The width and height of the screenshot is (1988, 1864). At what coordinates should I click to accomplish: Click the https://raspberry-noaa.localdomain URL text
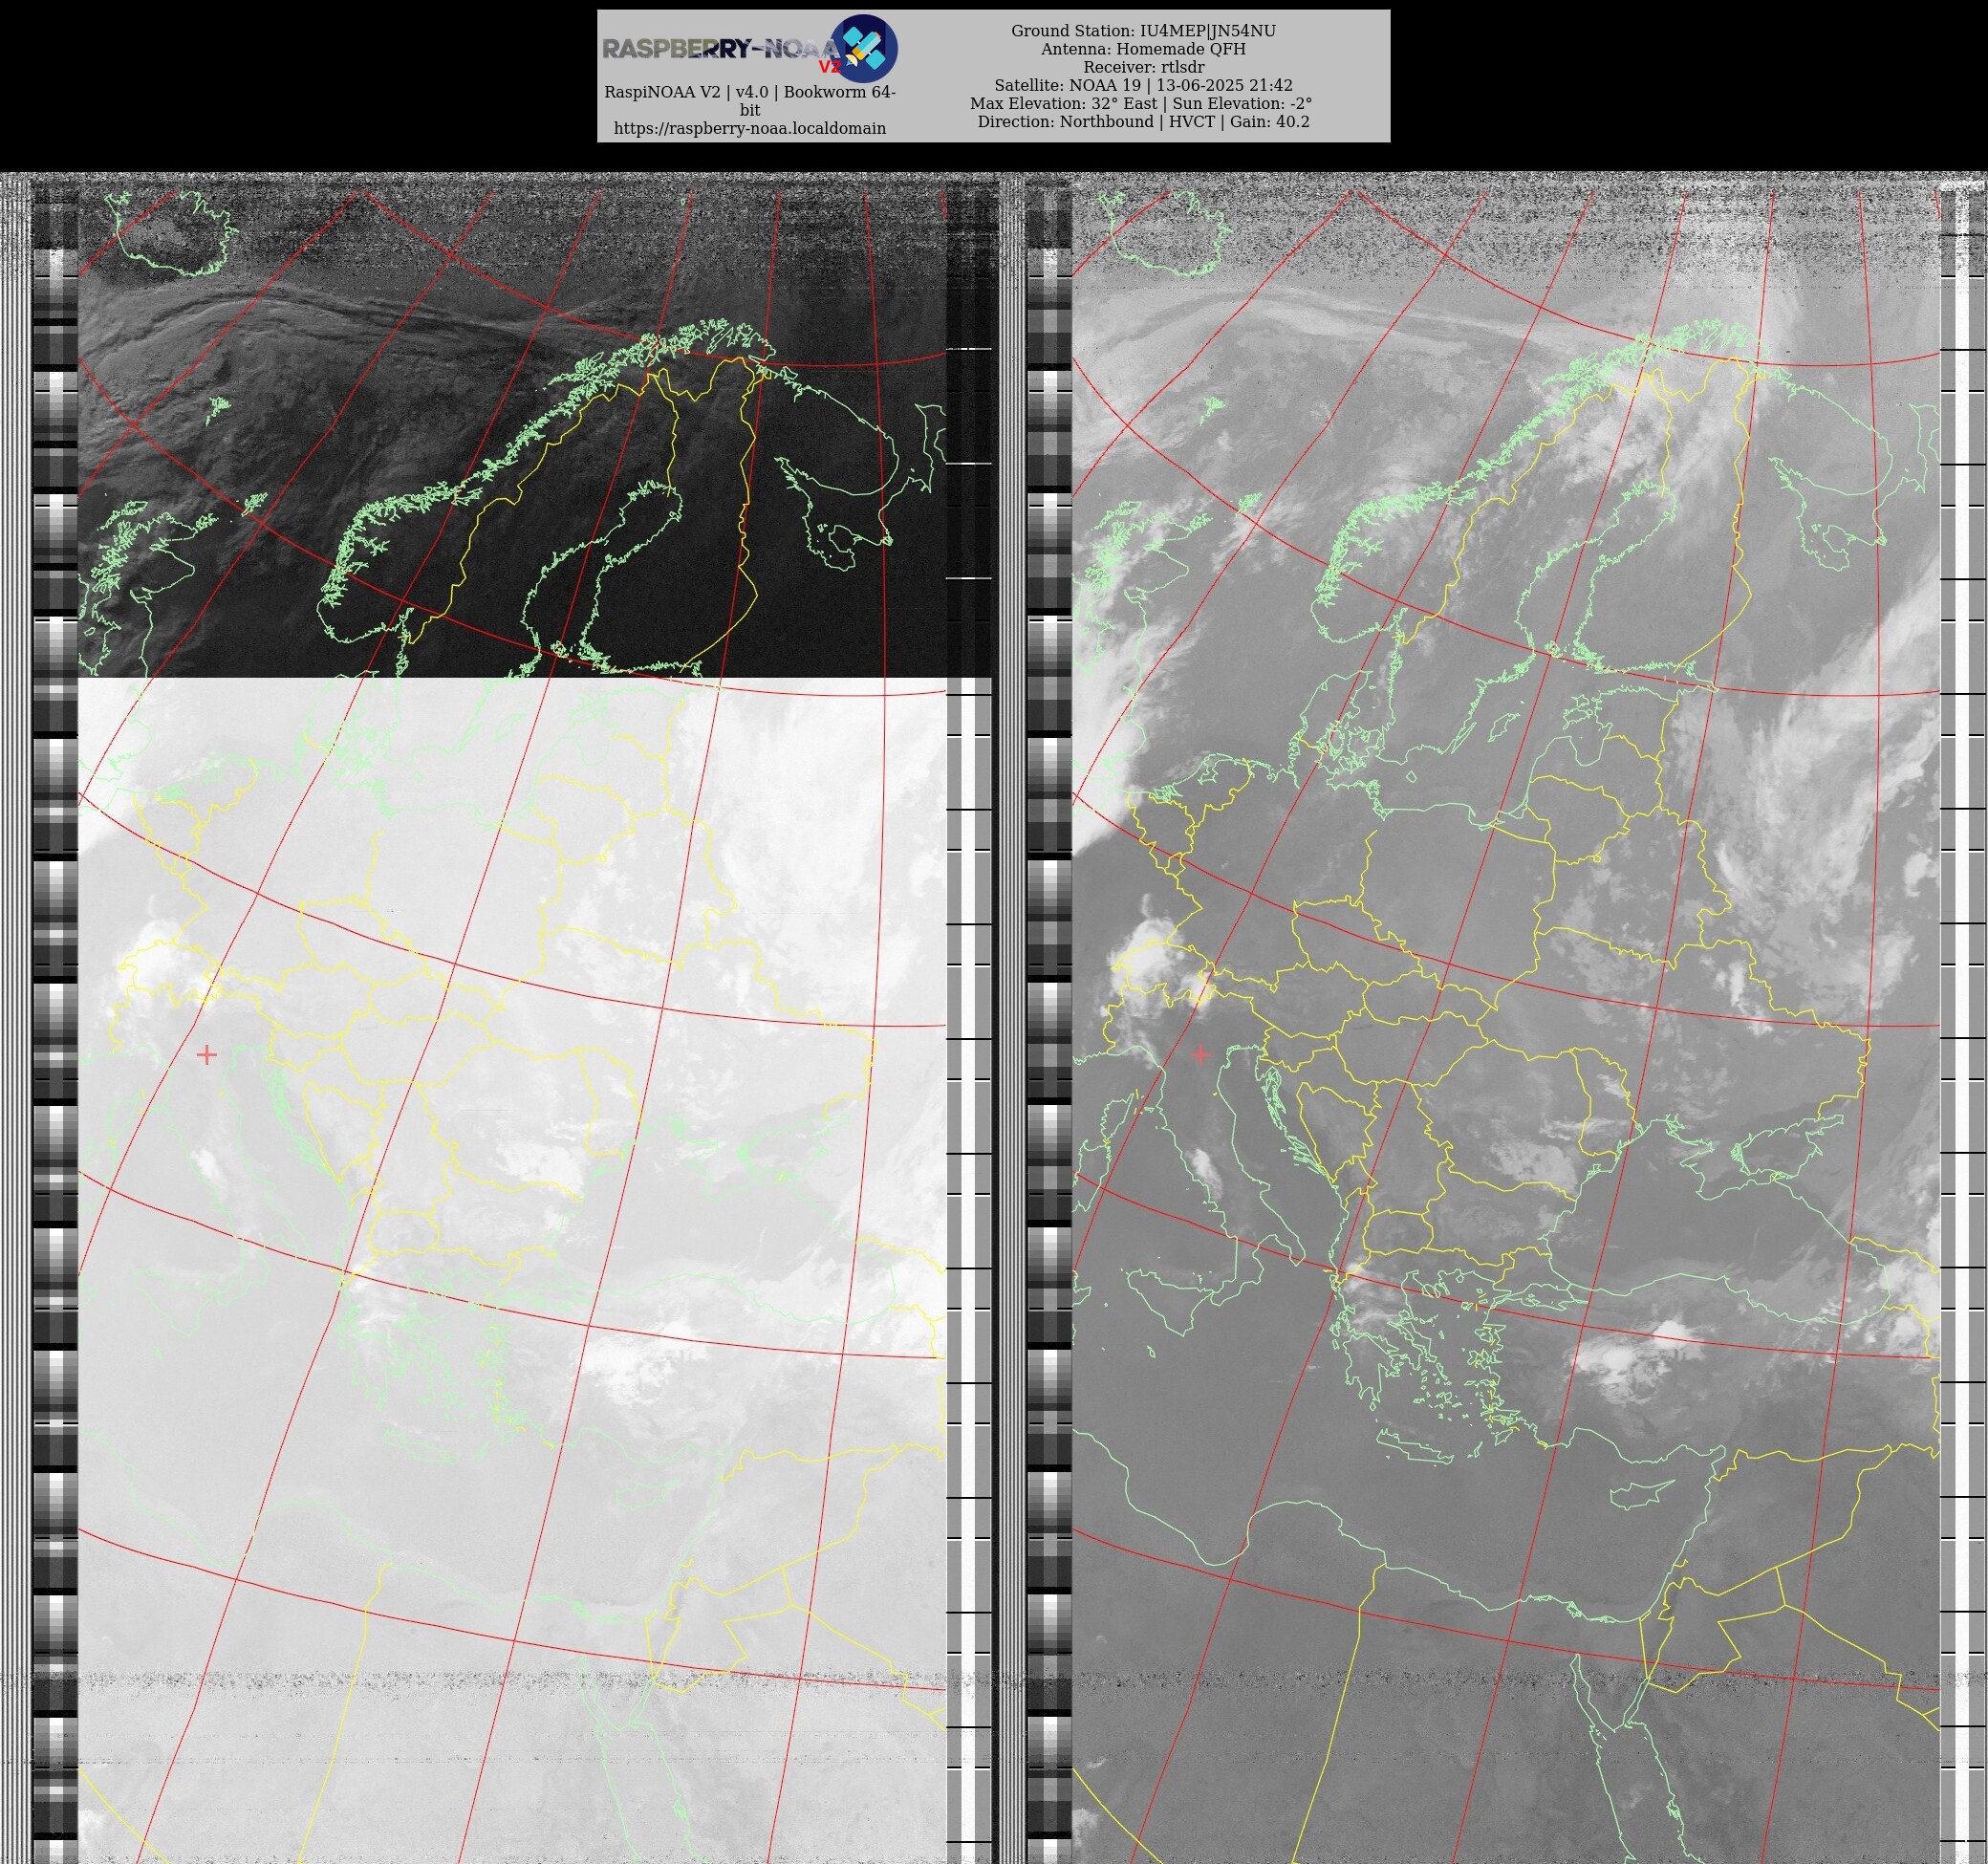(x=750, y=128)
